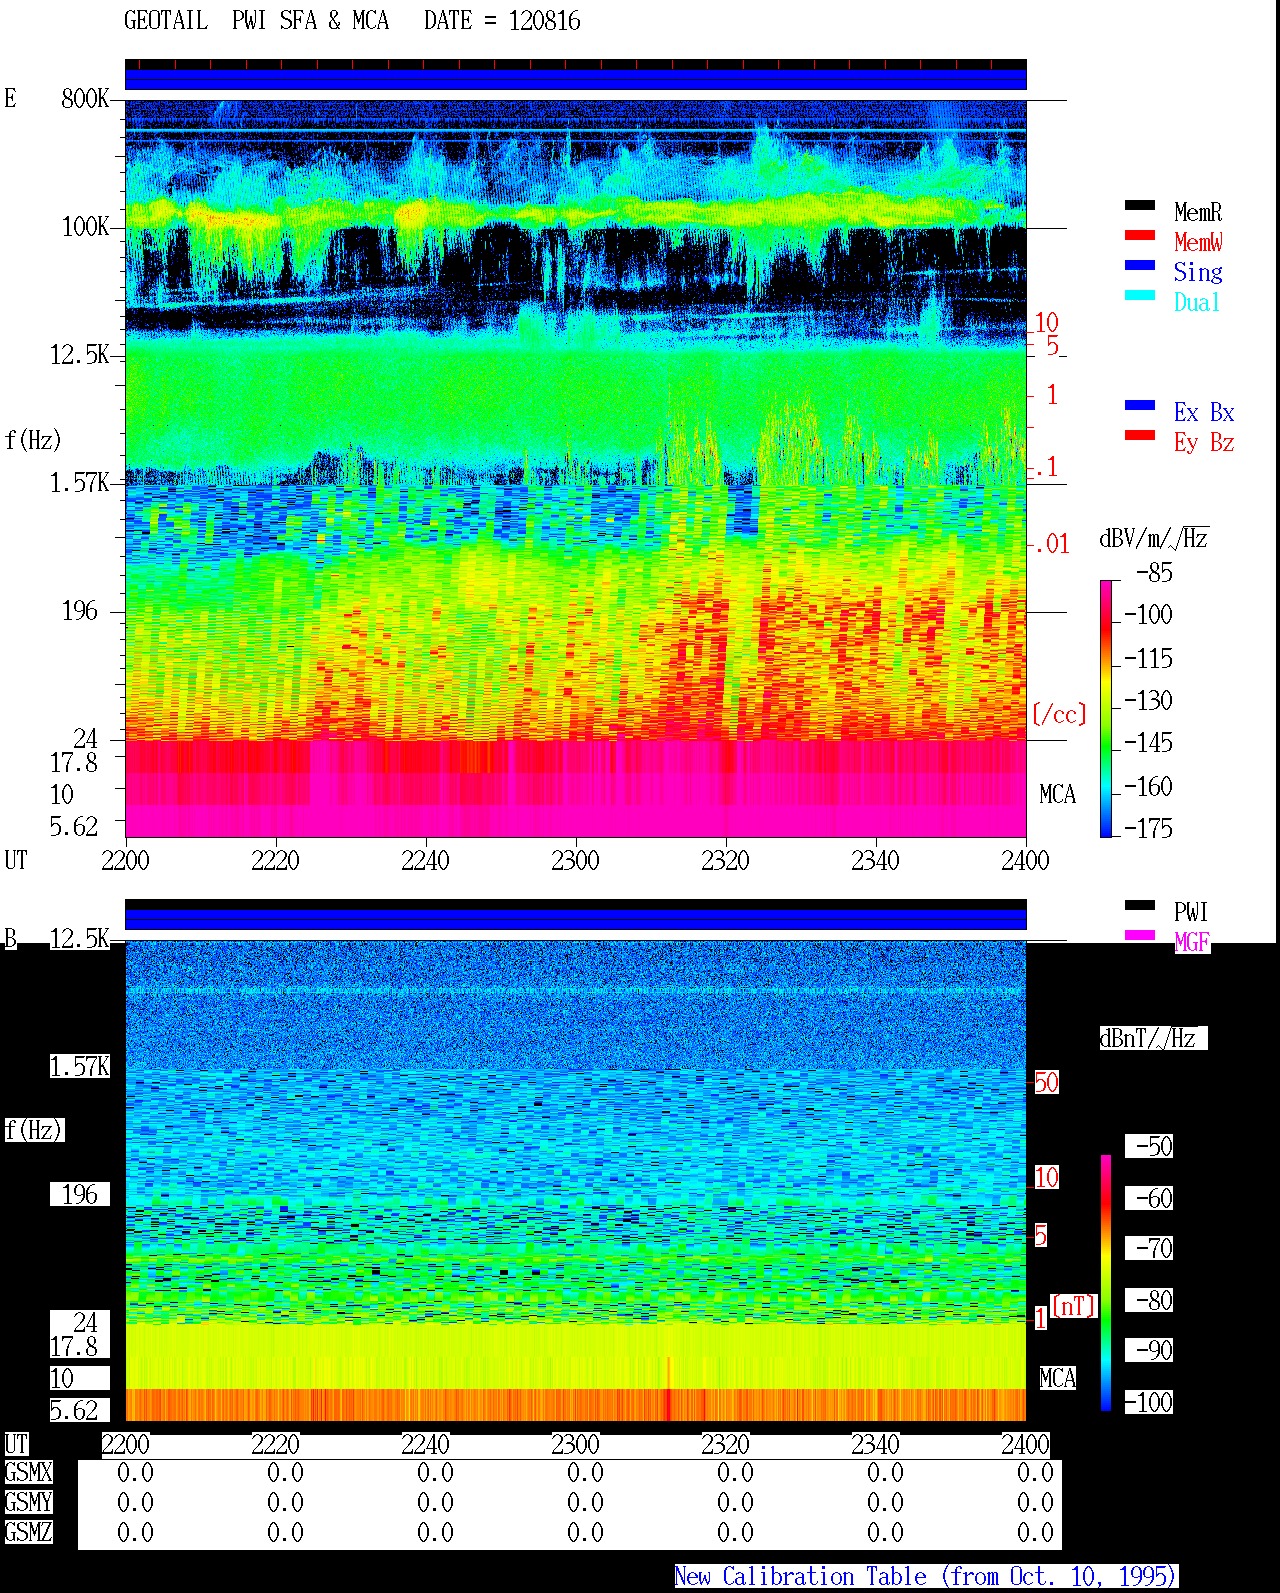This screenshot has width=1280, height=1593.
Task: Click the E panel f(Hz) axis label
Action: click(x=33, y=440)
